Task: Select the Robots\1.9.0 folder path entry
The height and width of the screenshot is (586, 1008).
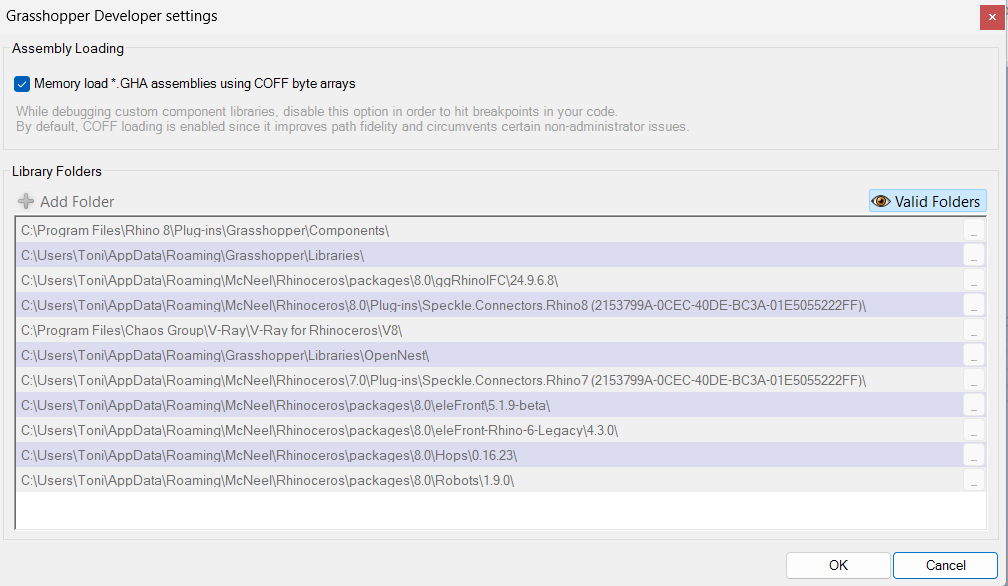Action: click(489, 481)
